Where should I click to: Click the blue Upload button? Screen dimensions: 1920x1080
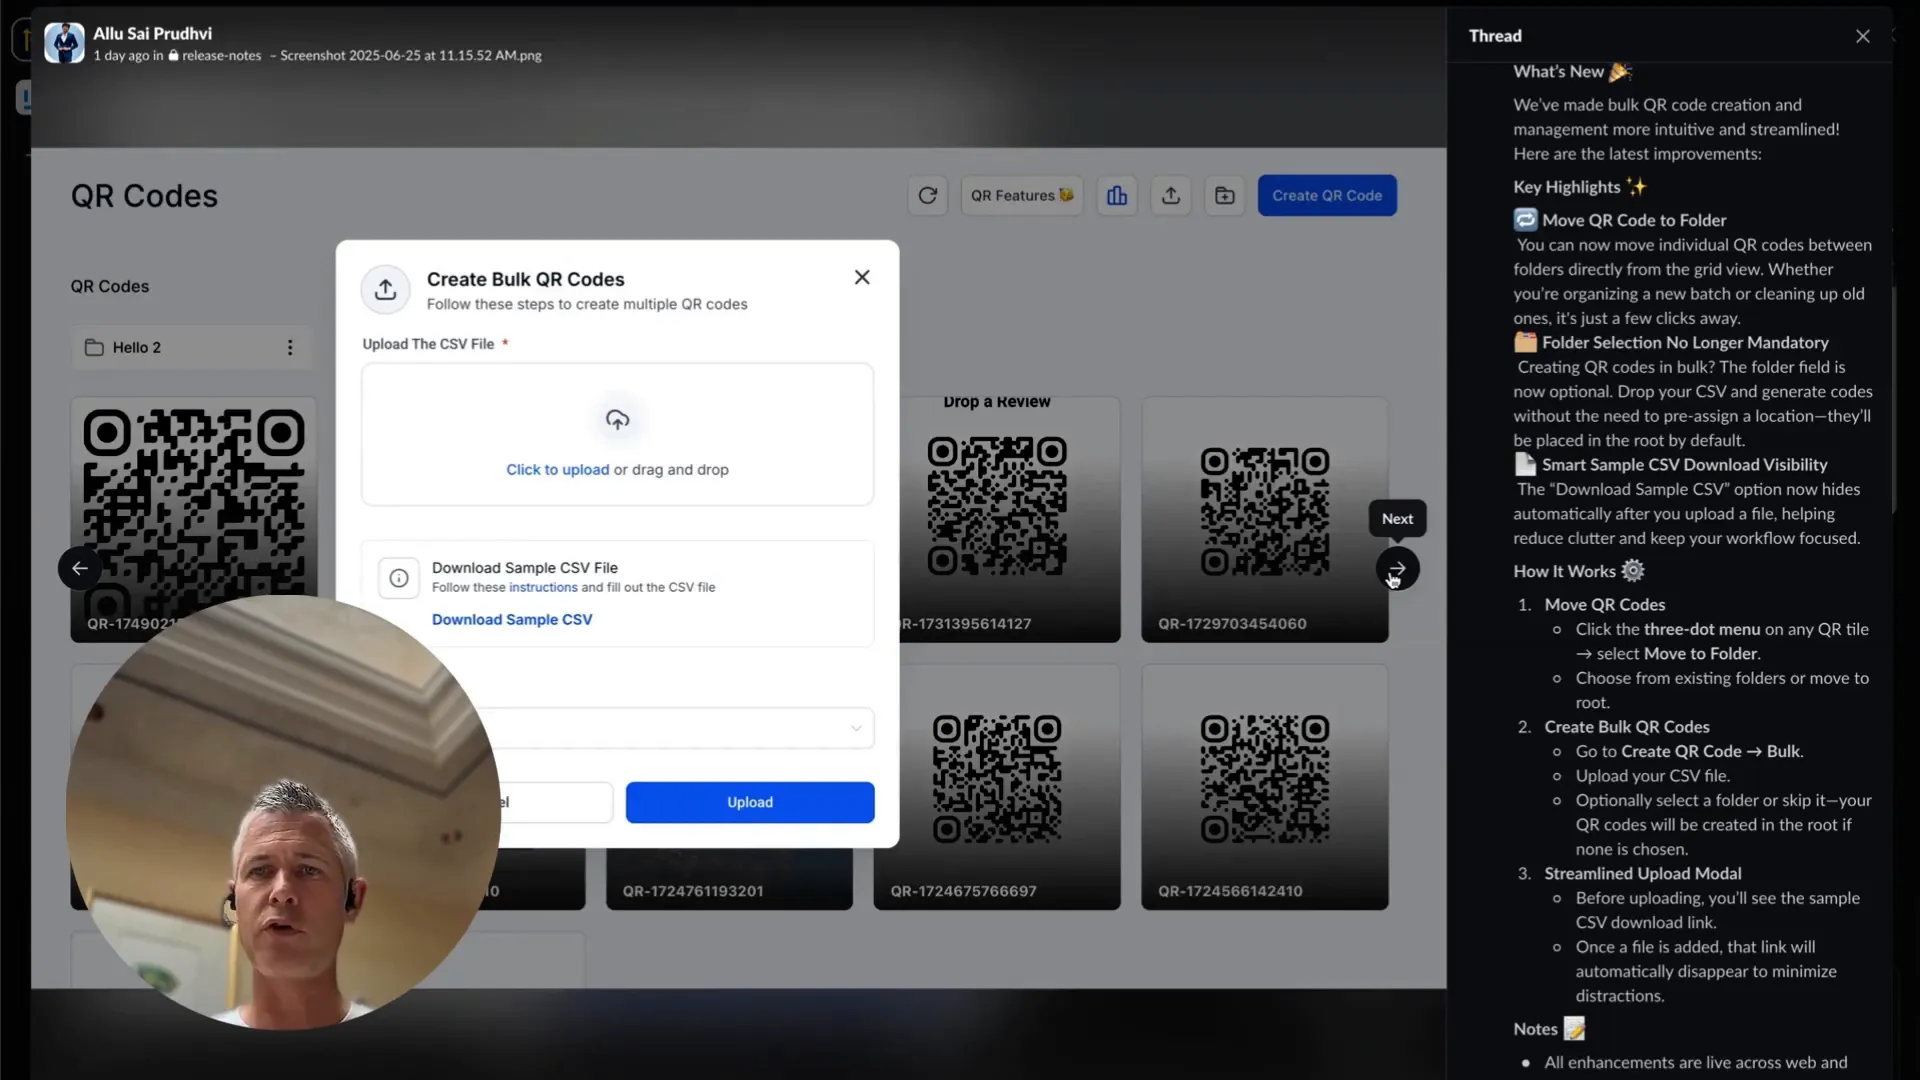click(750, 802)
